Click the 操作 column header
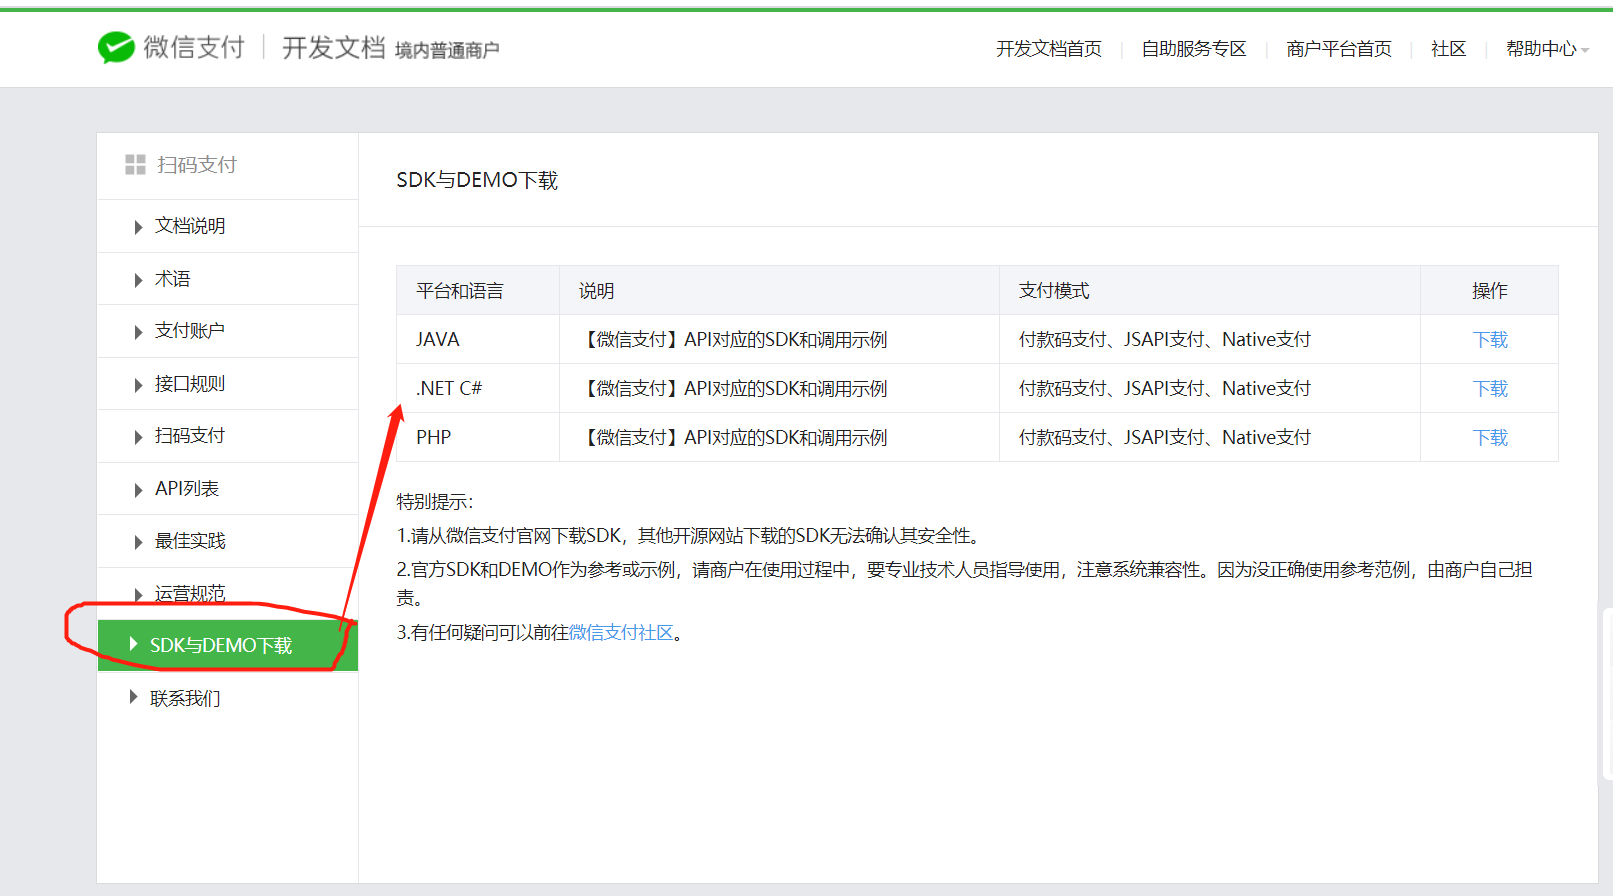This screenshot has height=896, width=1613. click(x=1489, y=290)
